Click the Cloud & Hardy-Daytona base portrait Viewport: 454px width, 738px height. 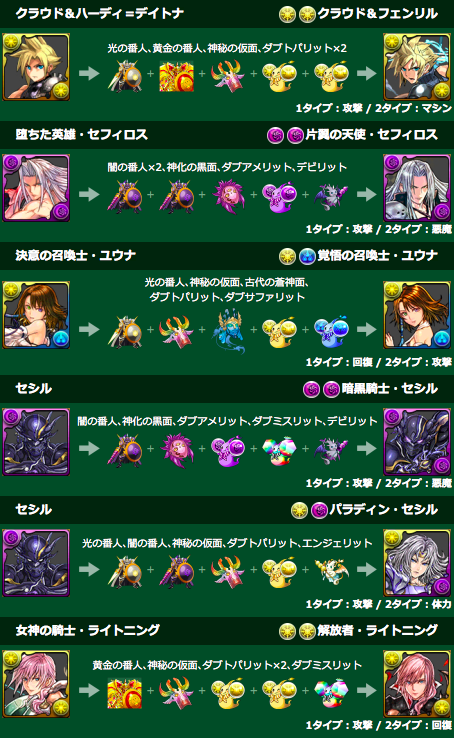[36, 67]
